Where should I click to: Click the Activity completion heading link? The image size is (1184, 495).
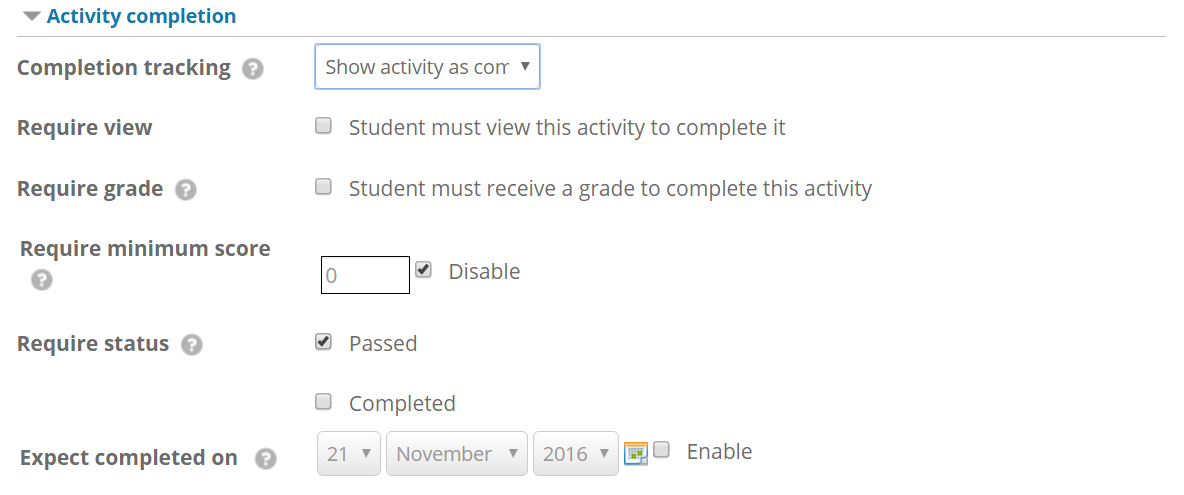[x=141, y=16]
